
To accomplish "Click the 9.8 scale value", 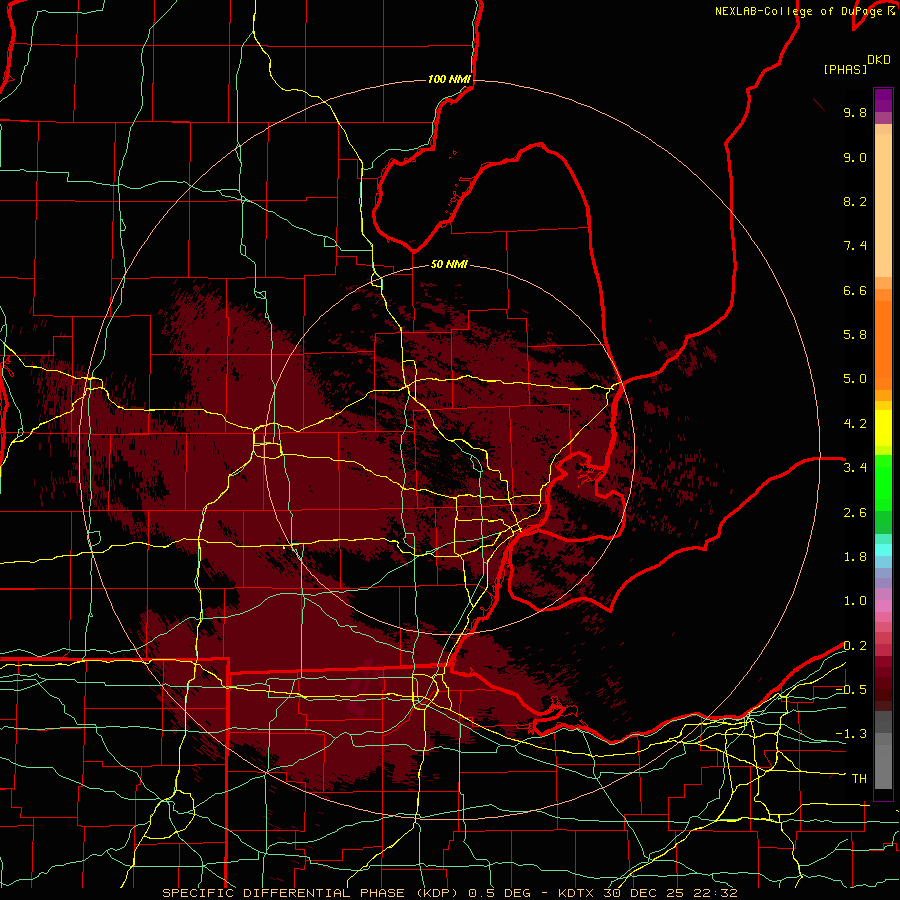I will 855,112.
